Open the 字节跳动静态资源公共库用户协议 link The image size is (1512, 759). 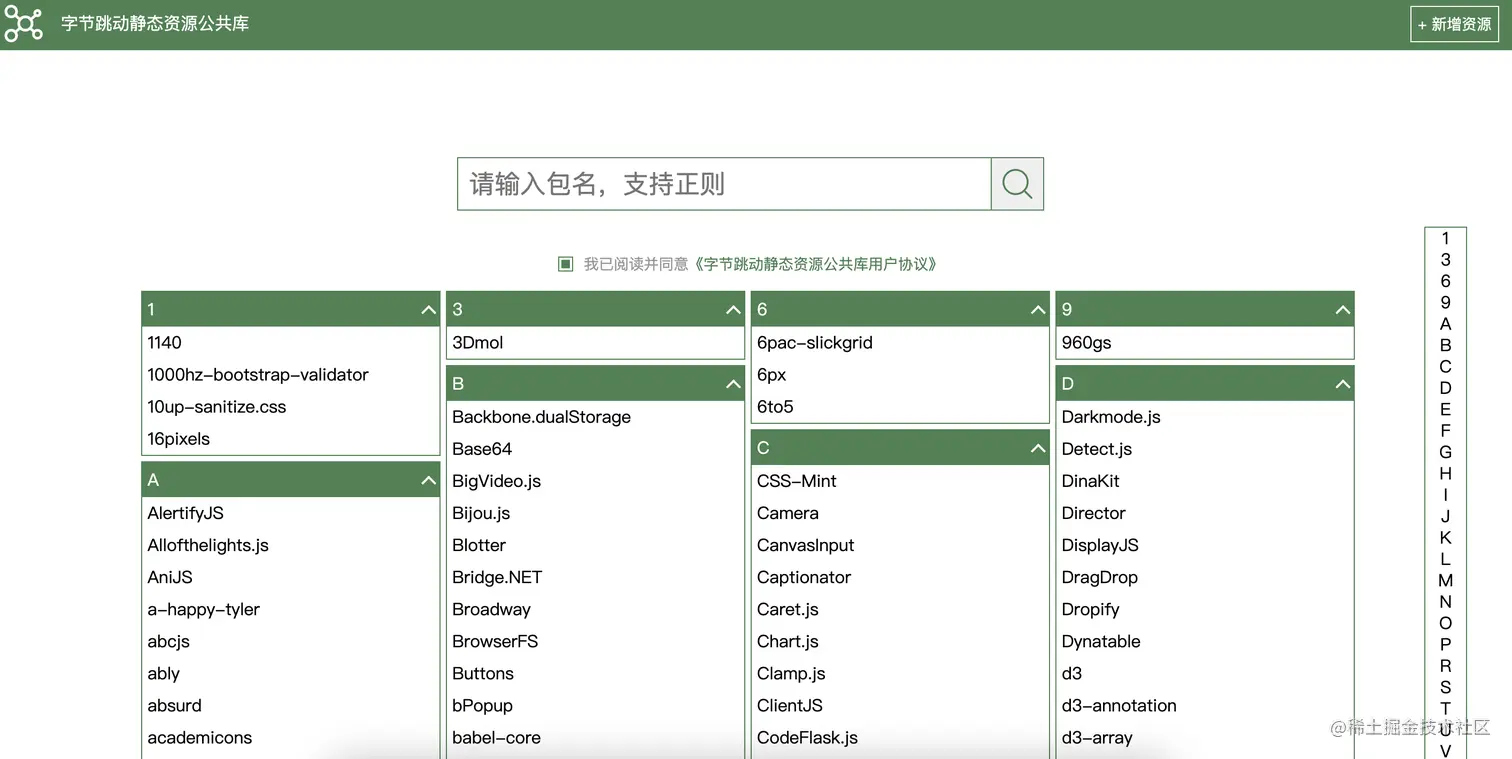[816, 264]
